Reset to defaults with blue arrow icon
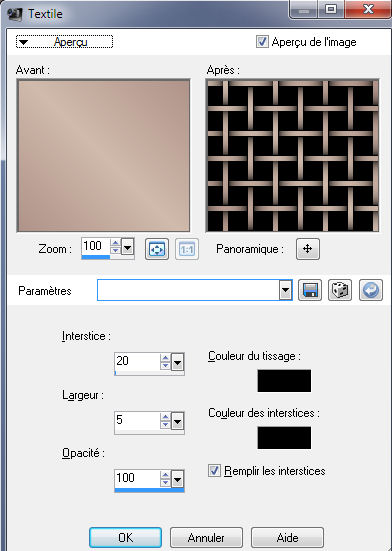392x551 pixels. 371,290
